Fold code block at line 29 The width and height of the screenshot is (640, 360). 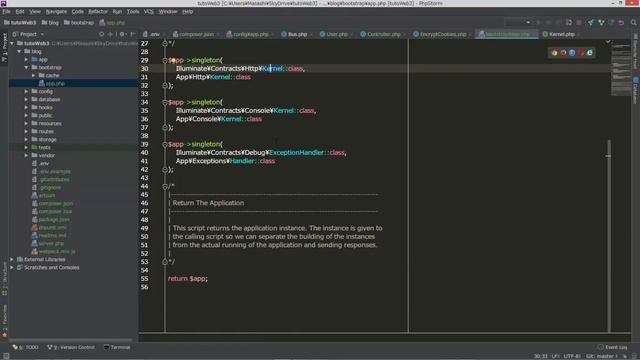pyautogui.click(x=165, y=60)
